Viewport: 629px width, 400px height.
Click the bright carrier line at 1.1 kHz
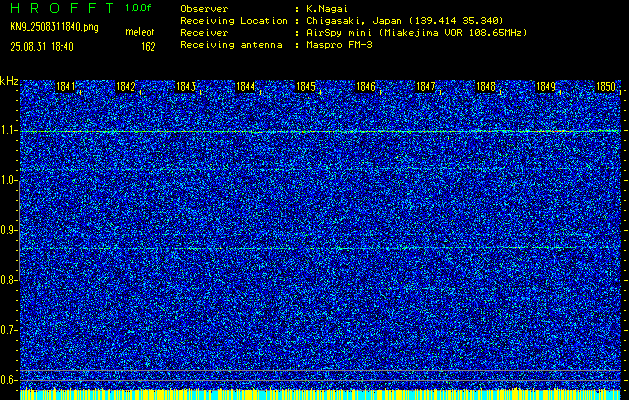pyautogui.click(x=320, y=131)
